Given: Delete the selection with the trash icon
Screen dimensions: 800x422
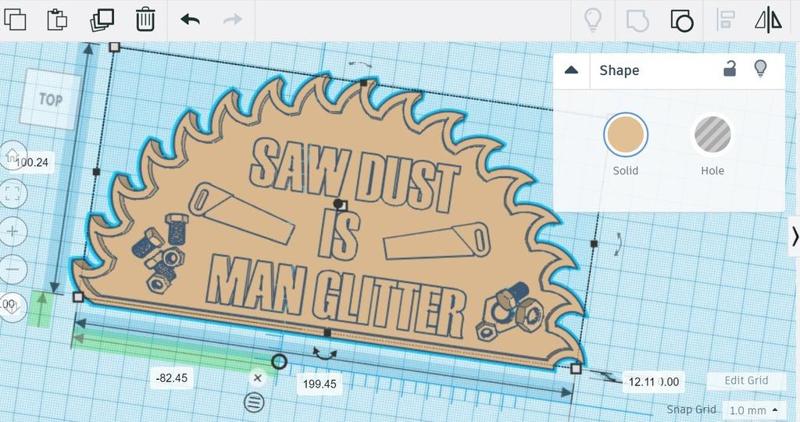Looking at the screenshot, I should click(145, 19).
